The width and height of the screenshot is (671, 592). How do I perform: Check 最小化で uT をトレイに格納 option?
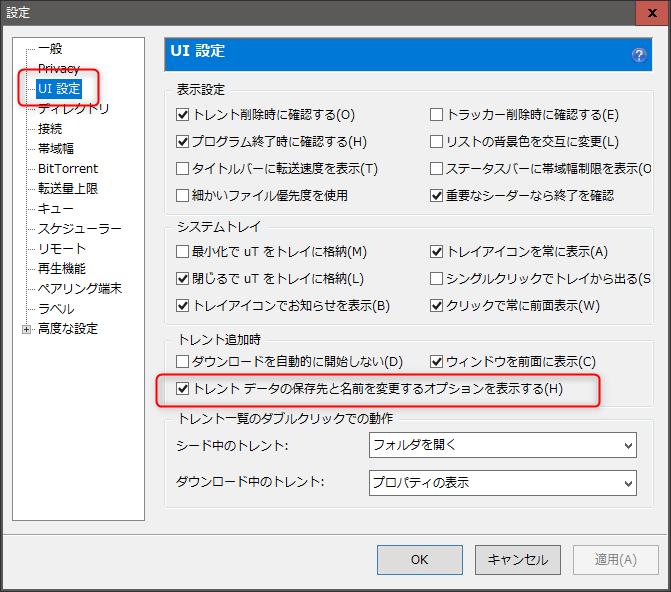[x=183, y=251]
